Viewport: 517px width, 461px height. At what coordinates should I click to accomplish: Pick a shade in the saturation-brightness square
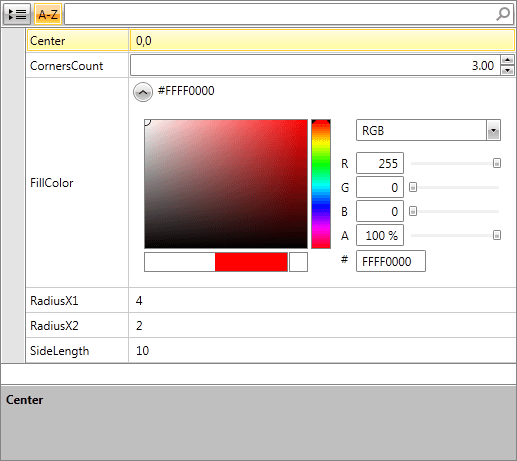pos(226,184)
